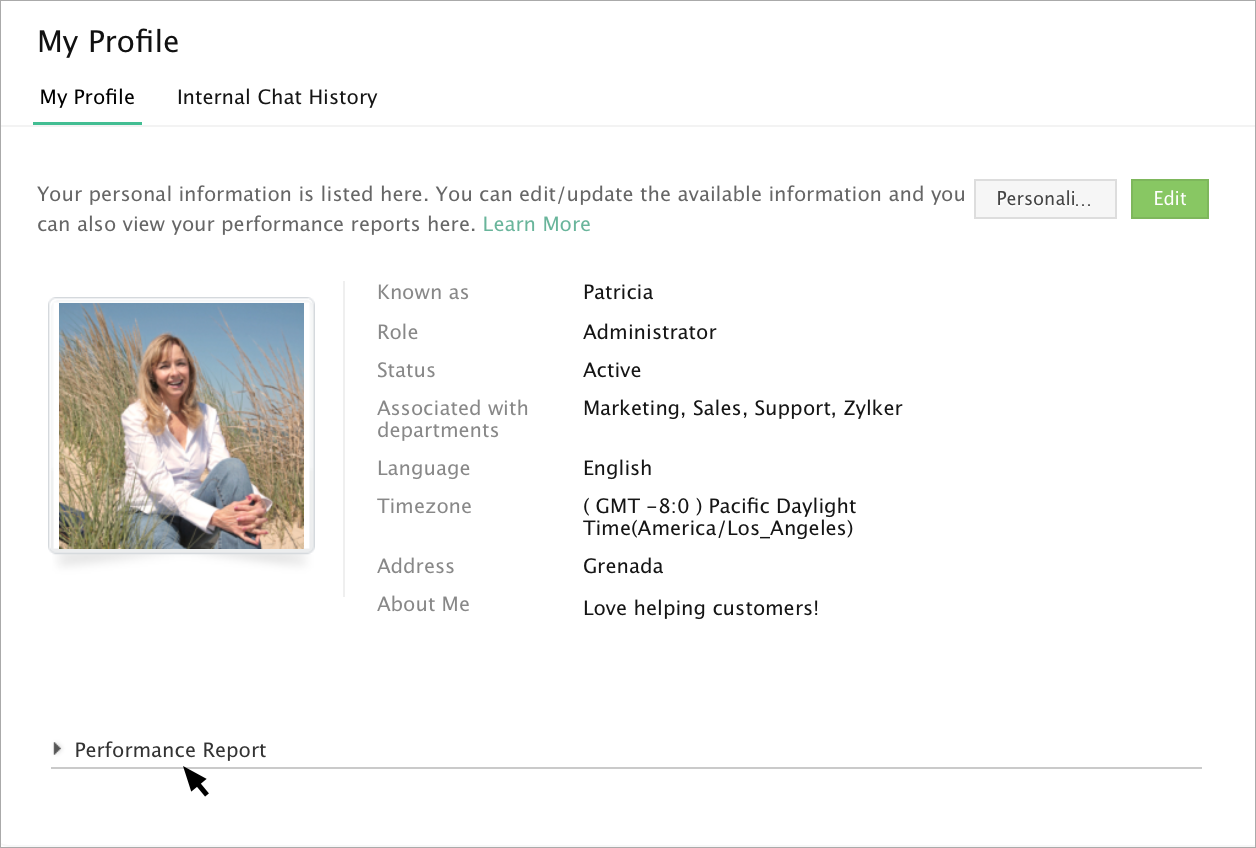Click the English language value
Image resolution: width=1256 pixels, height=848 pixels.
tap(617, 468)
